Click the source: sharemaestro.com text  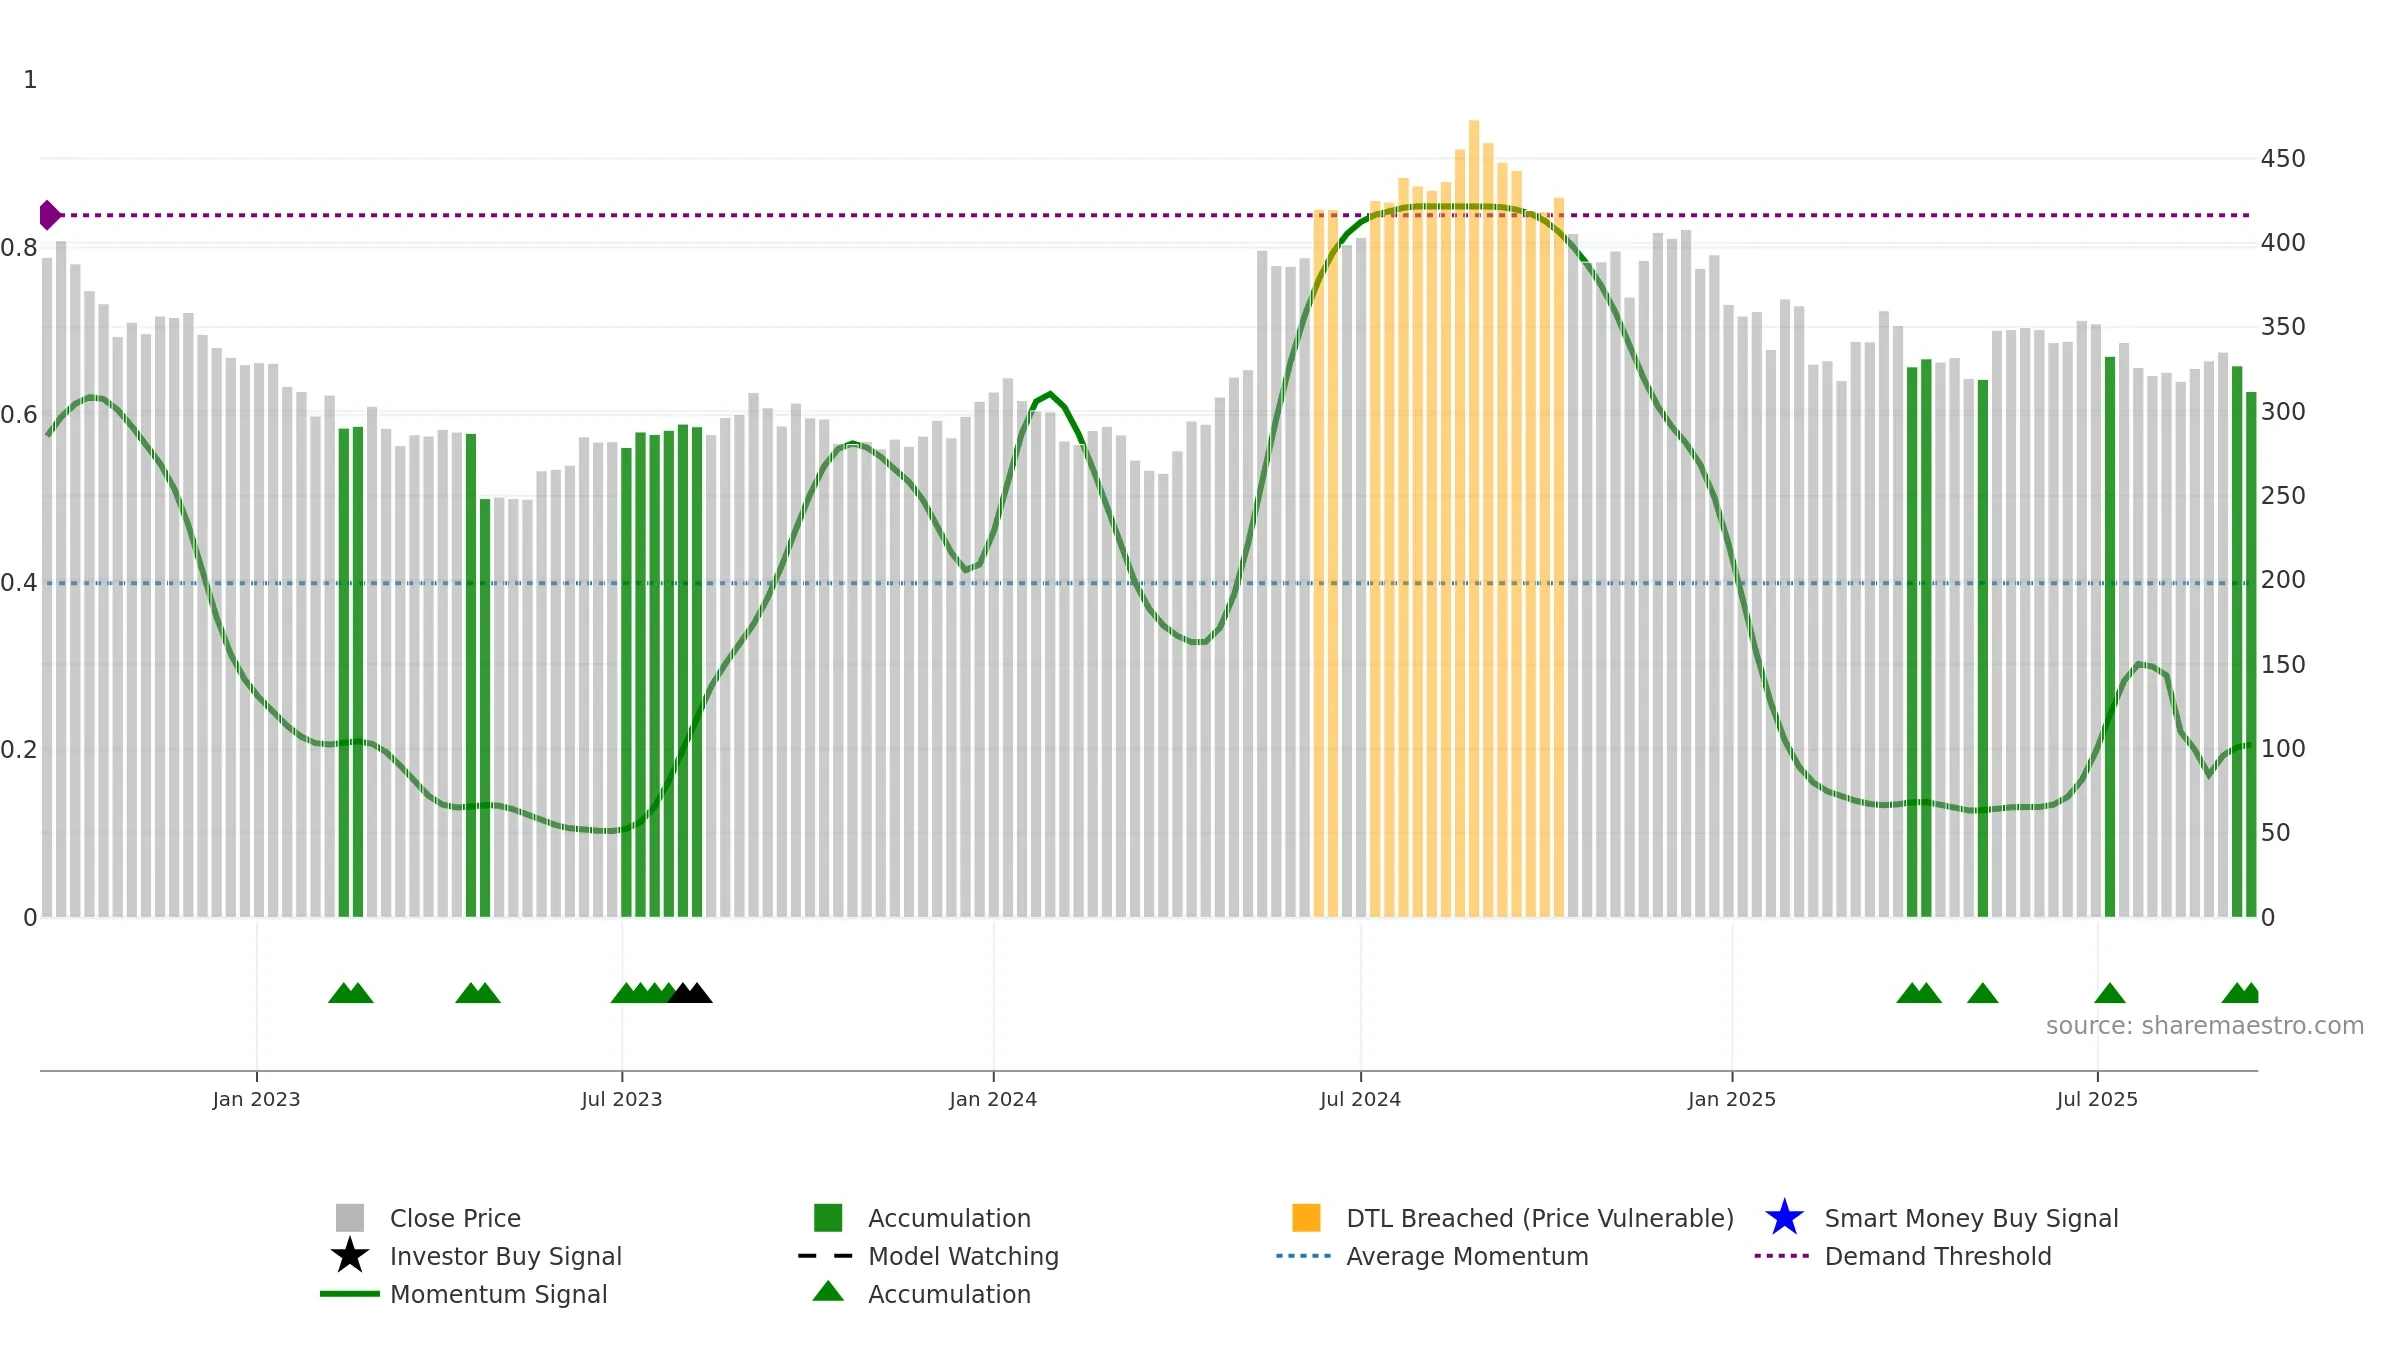[2205, 1026]
